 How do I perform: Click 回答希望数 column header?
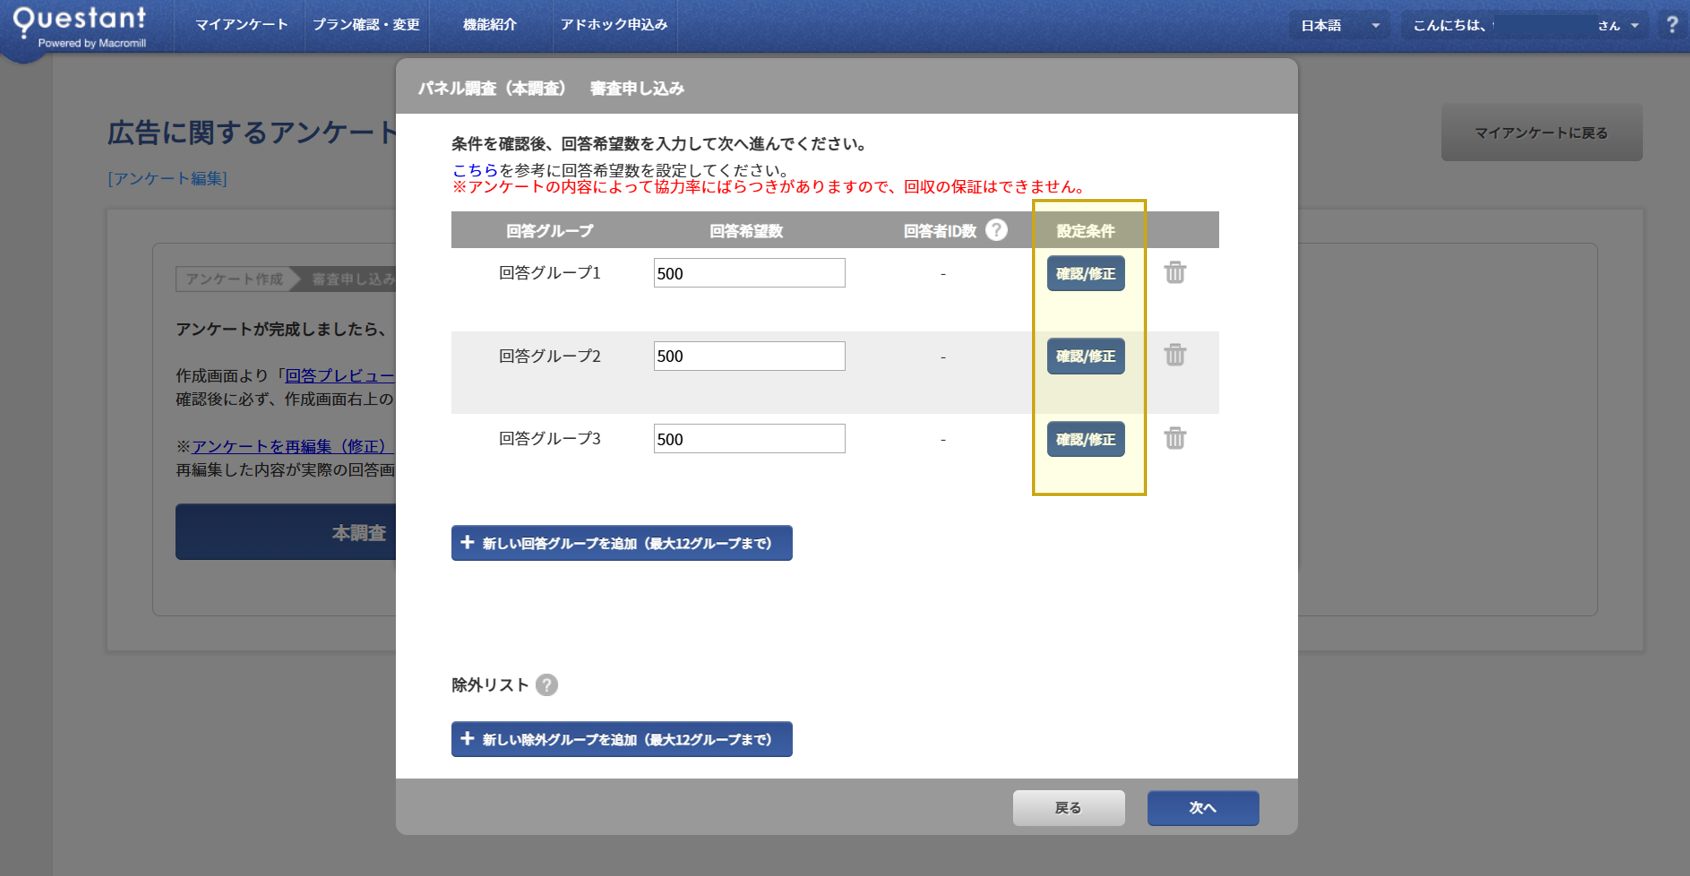746,231
